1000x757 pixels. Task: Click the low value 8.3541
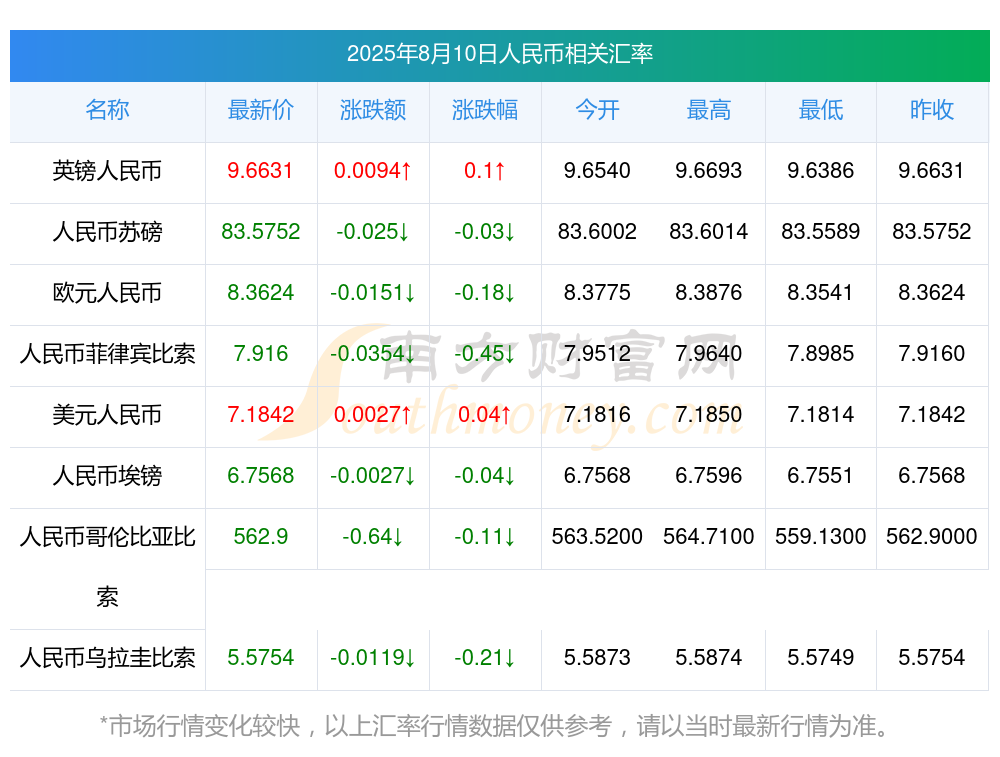[x=820, y=293]
